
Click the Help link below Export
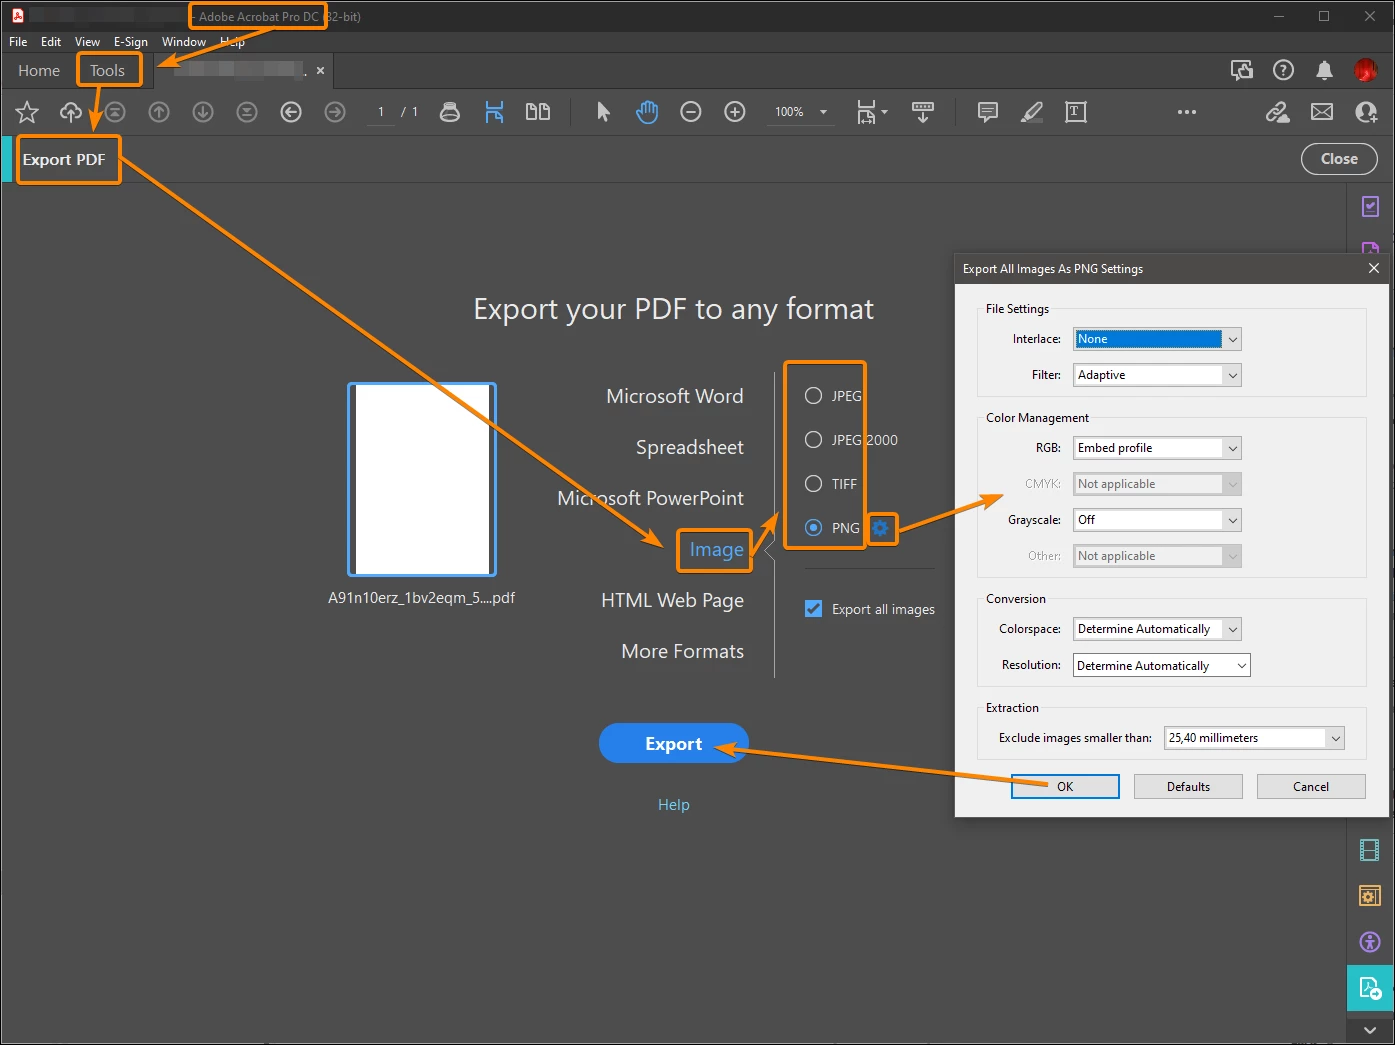point(674,805)
